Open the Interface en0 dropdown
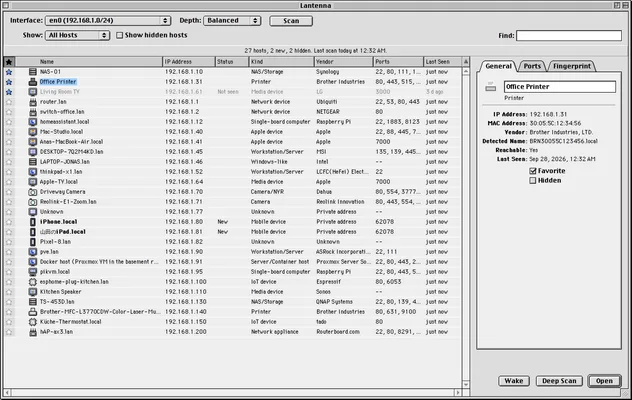Viewport: 632px width, 400px height. click(x=108, y=21)
